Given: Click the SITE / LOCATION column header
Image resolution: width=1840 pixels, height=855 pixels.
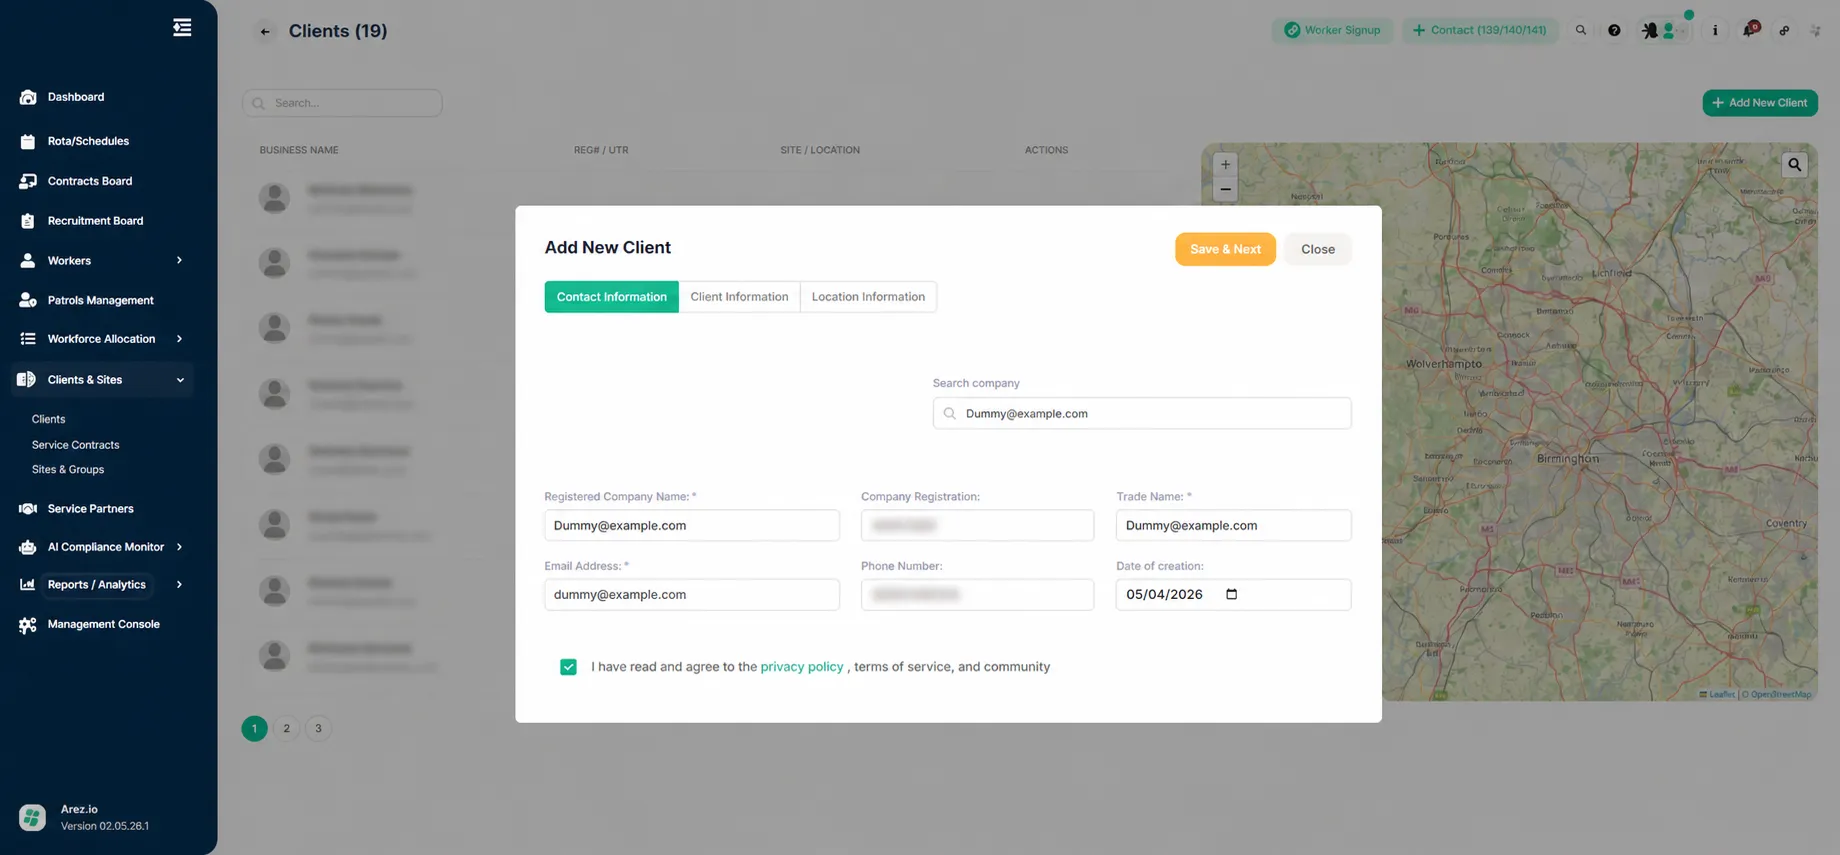Looking at the screenshot, I should coord(820,150).
